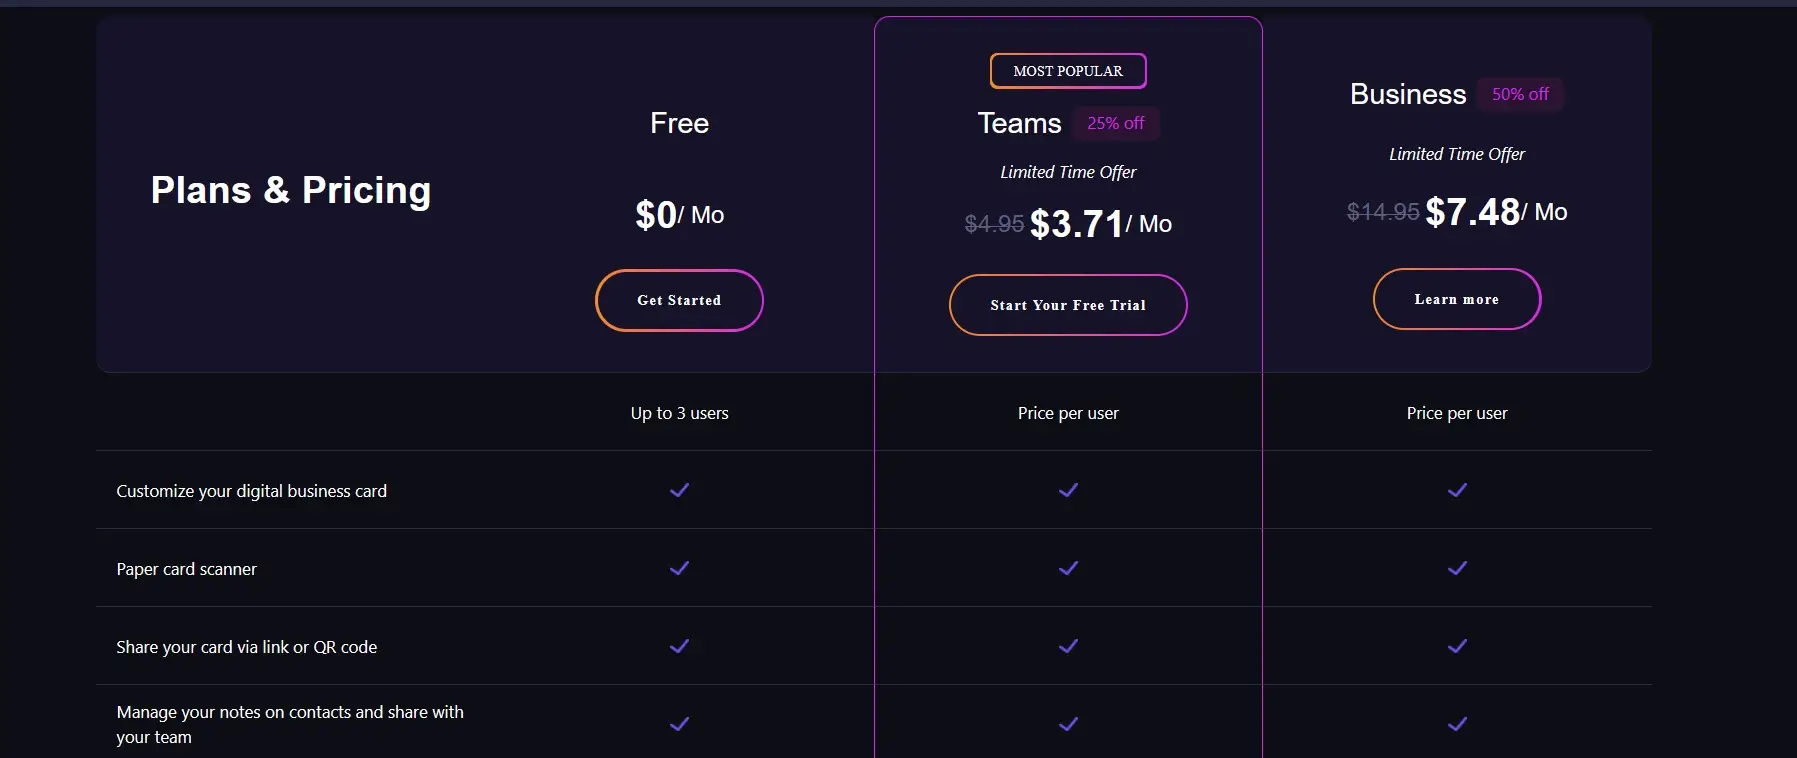The image size is (1797, 758).
Task: Open the Business plan Learn more button
Action: click(x=1456, y=299)
